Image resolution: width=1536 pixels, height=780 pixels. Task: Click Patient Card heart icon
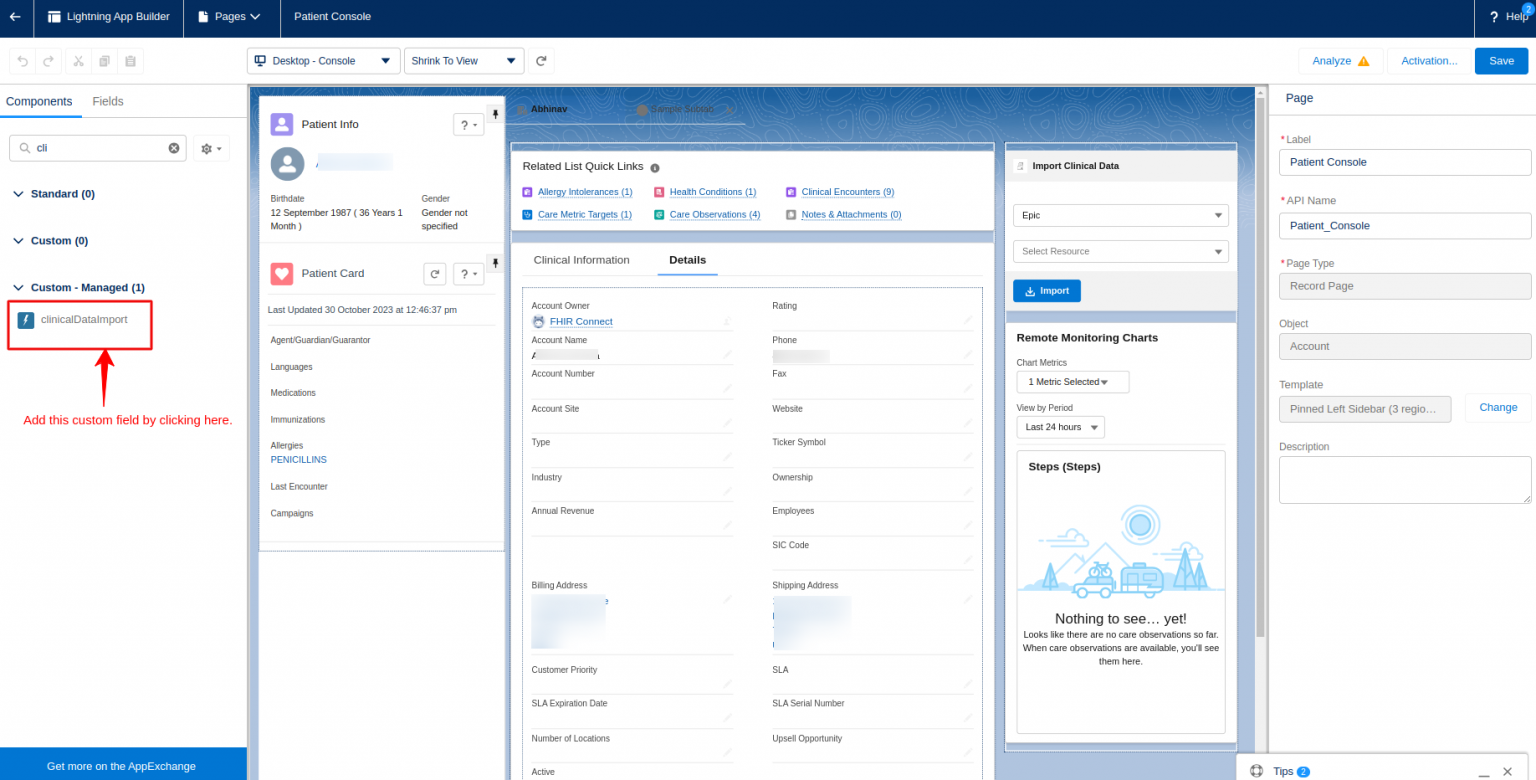click(282, 273)
